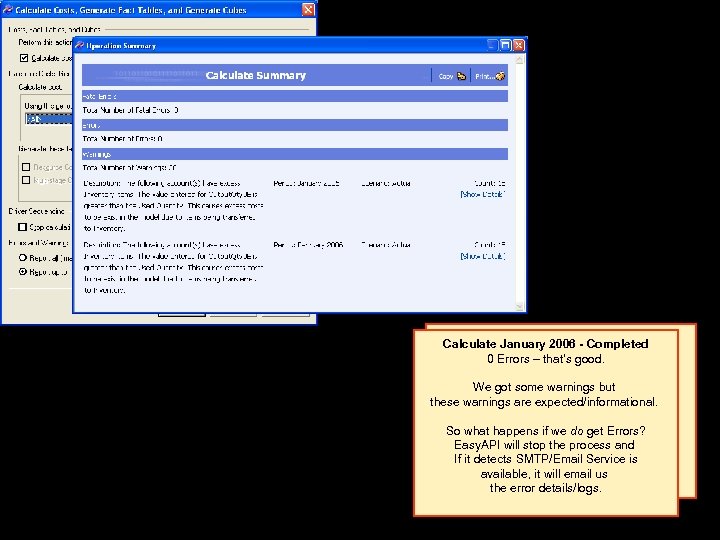Toggle first disabled checkbox under Generate fact tables
Image resolution: width=720 pixels, height=540 pixels.
[26, 167]
